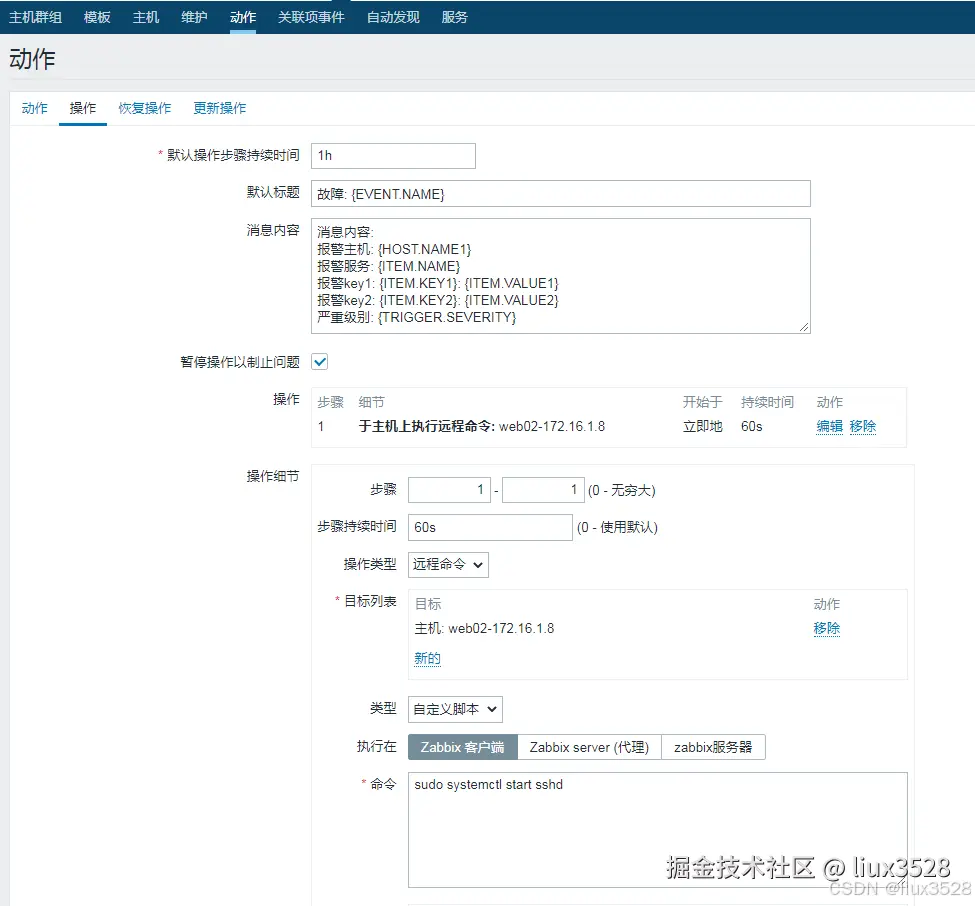Click the default duration input showing 1h
The height and width of the screenshot is (906, 975).
393,155
